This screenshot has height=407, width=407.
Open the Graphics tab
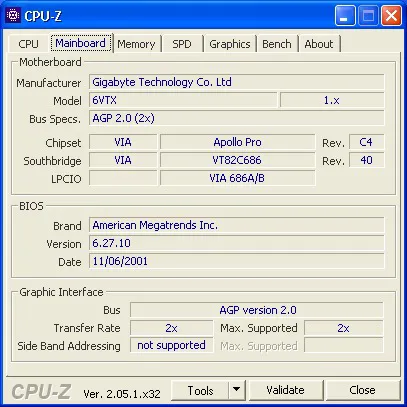pos(230,44)
